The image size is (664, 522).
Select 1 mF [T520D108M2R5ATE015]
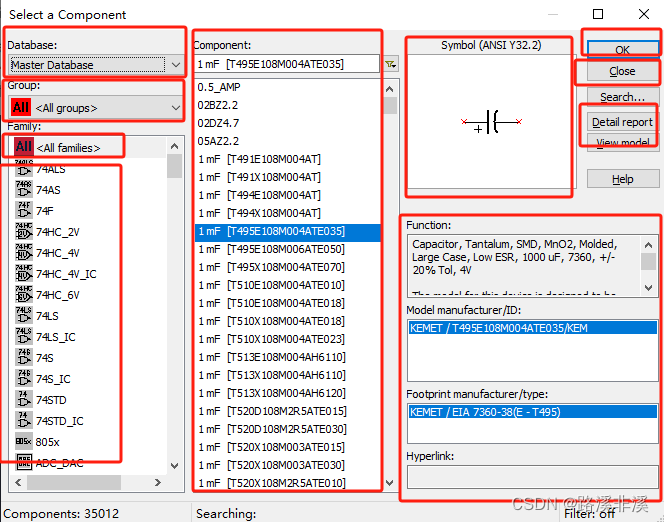coord(288,411)
